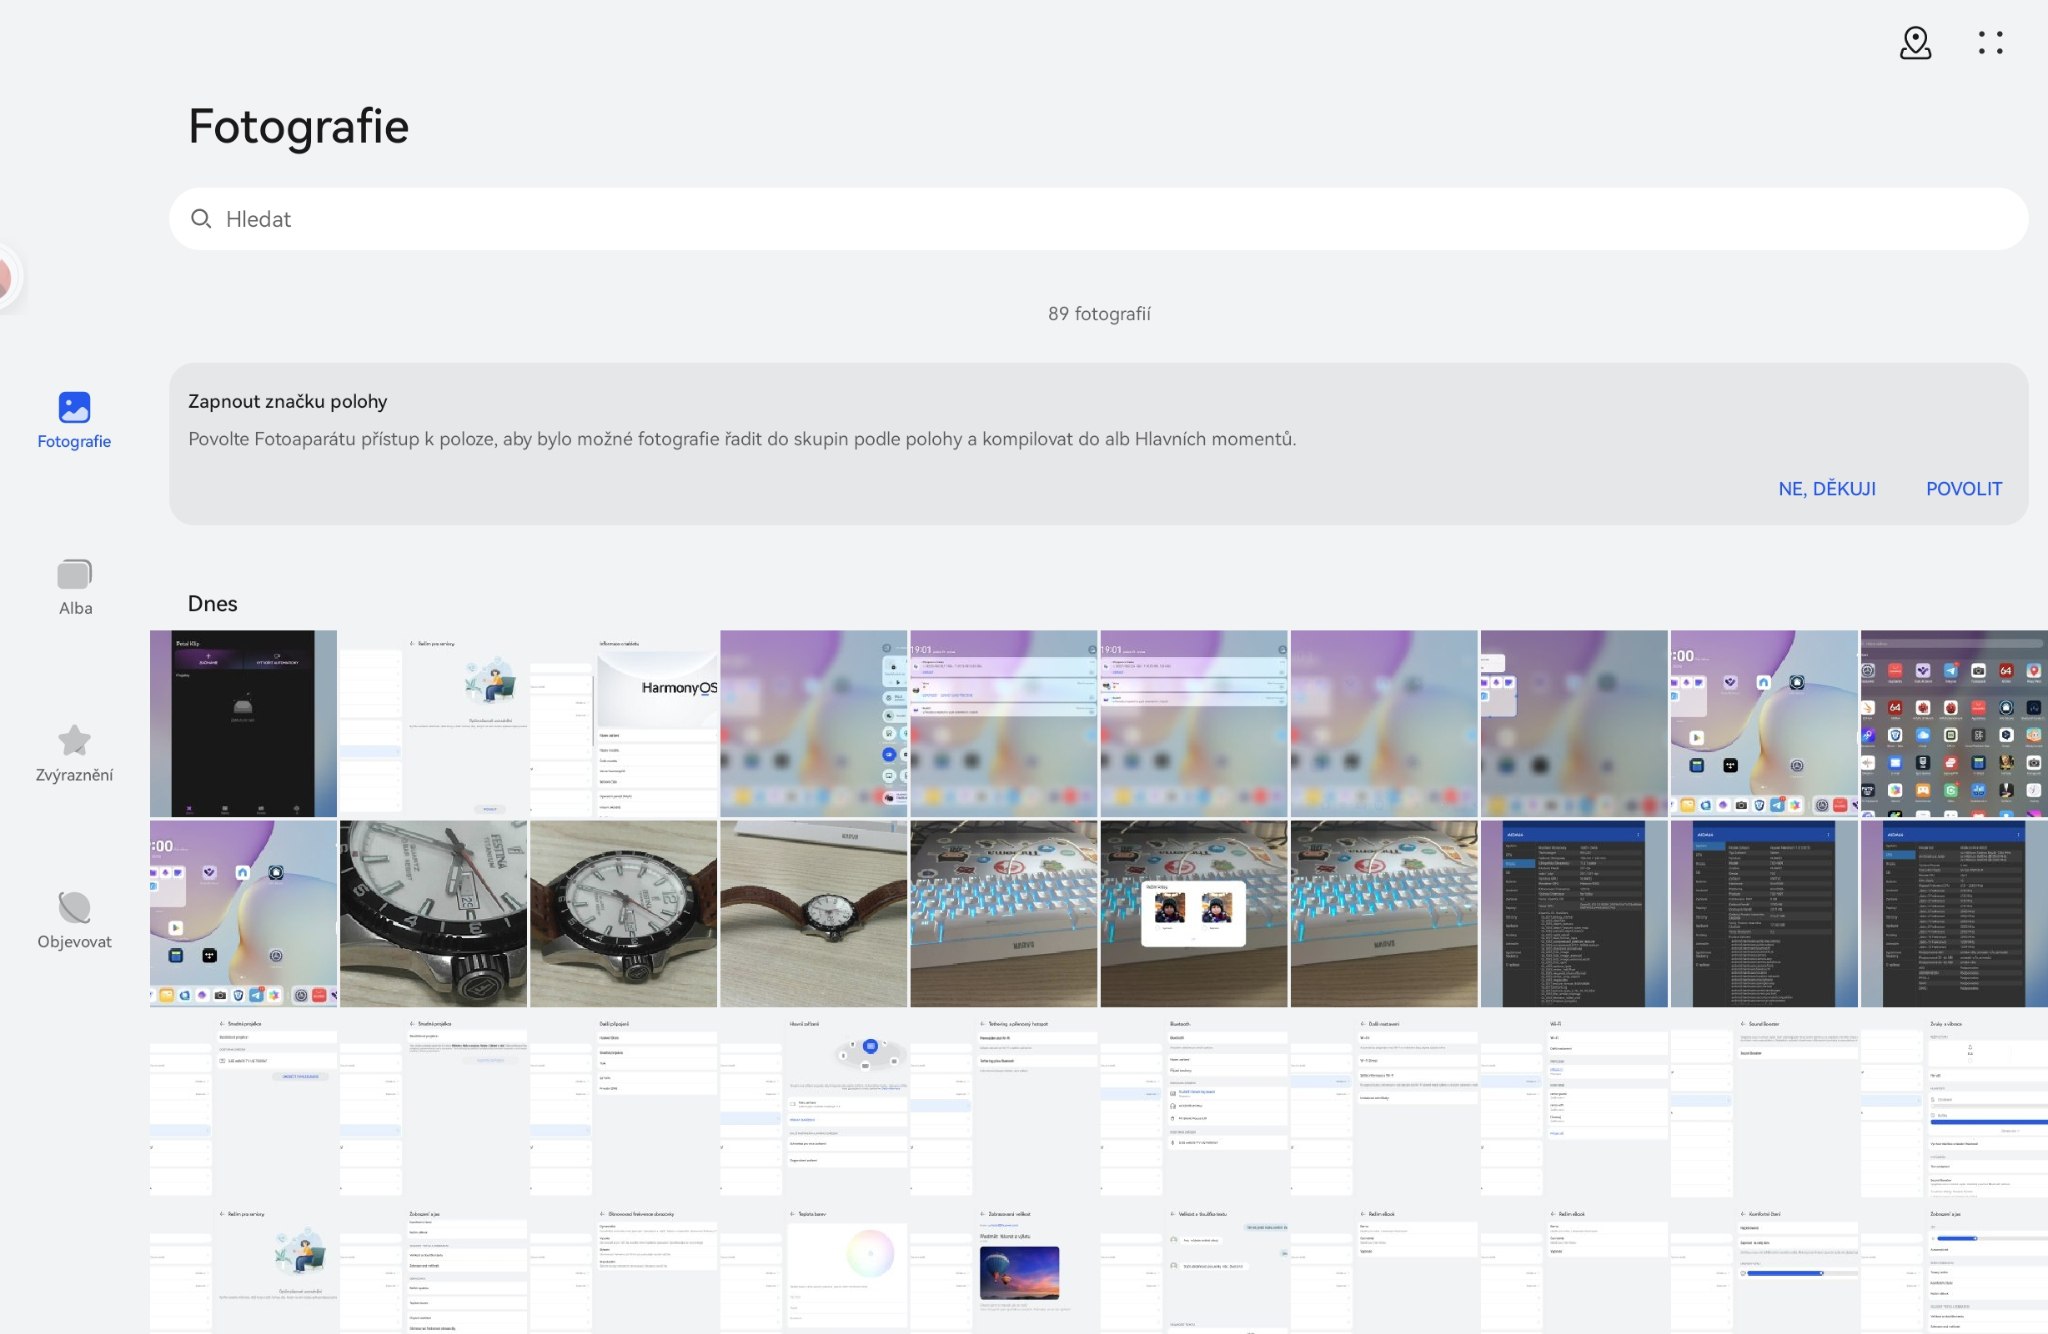Open the dark Petal Klip screenshot thumbnail

pyautogui.click(x=243, y=723)
